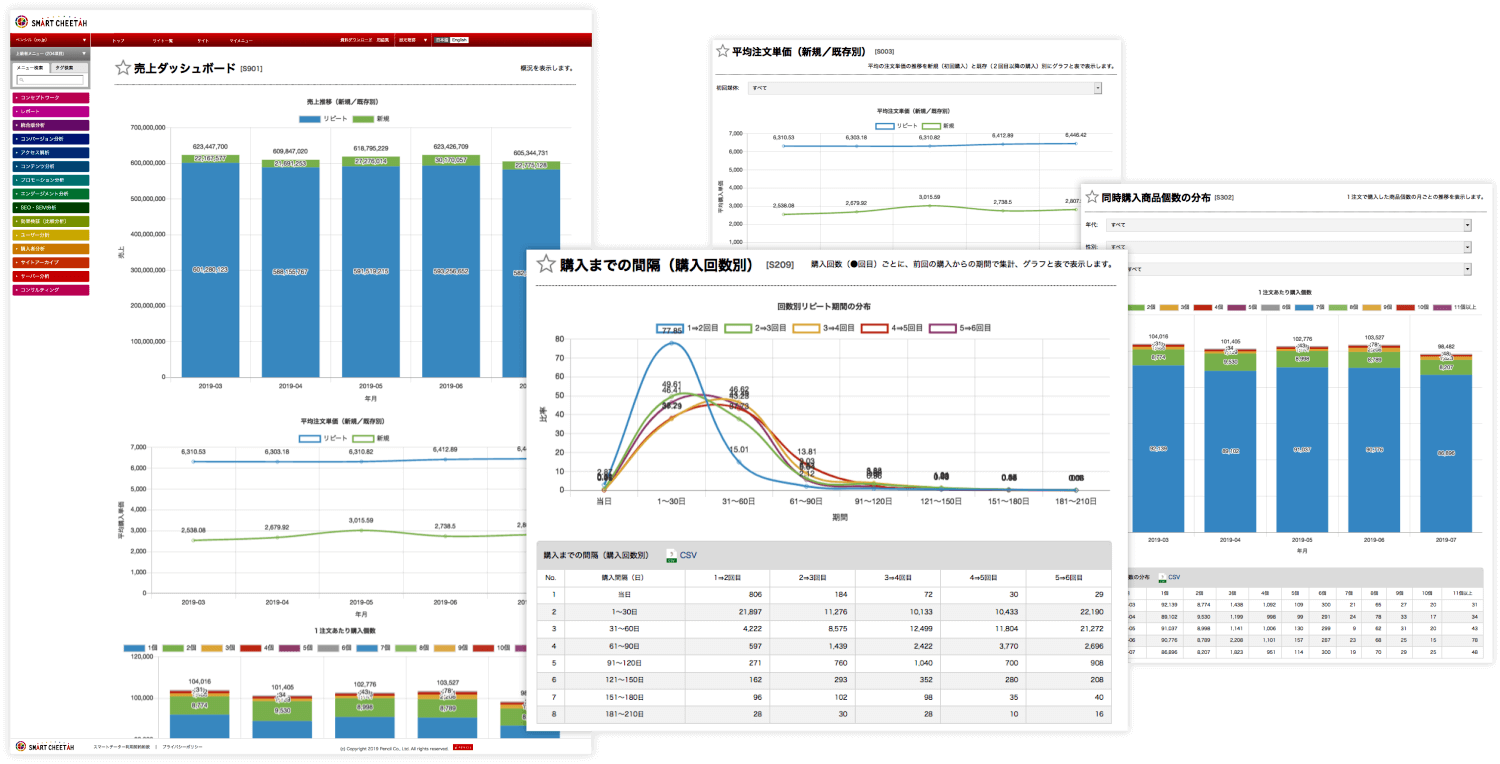
Task: Expand the SEO・SEM分析 sidebar menu
Action: click(51, 207)
